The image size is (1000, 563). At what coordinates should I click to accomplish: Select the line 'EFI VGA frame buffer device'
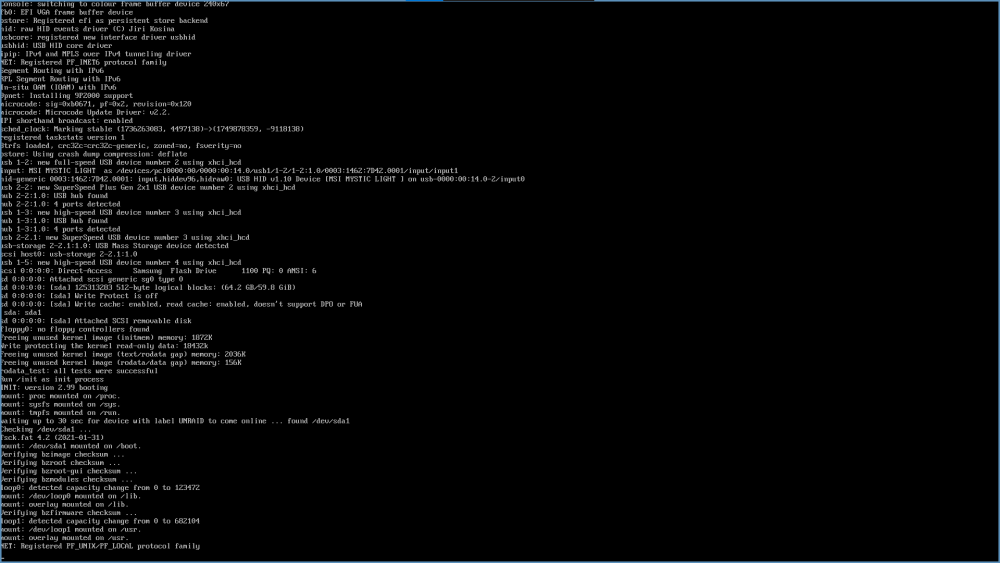point(67,12)
